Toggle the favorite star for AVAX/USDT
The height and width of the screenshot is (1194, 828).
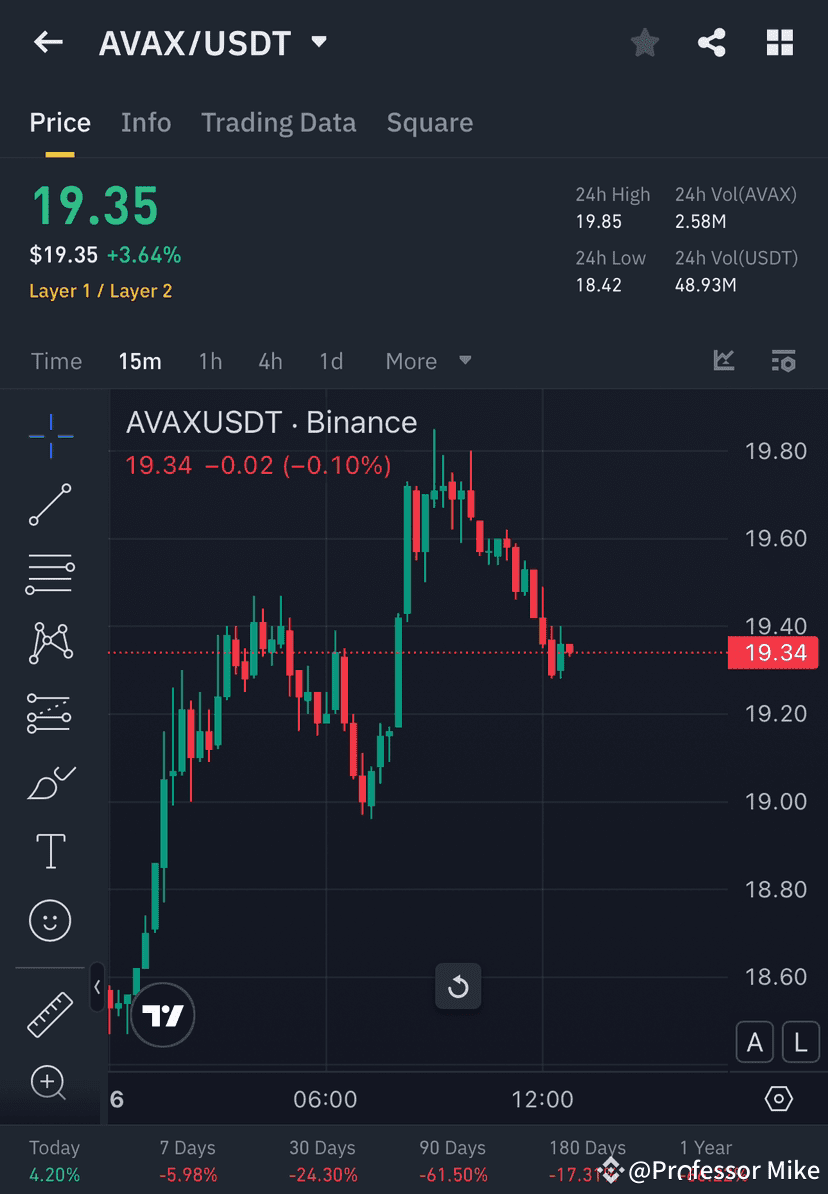(645, 42)
